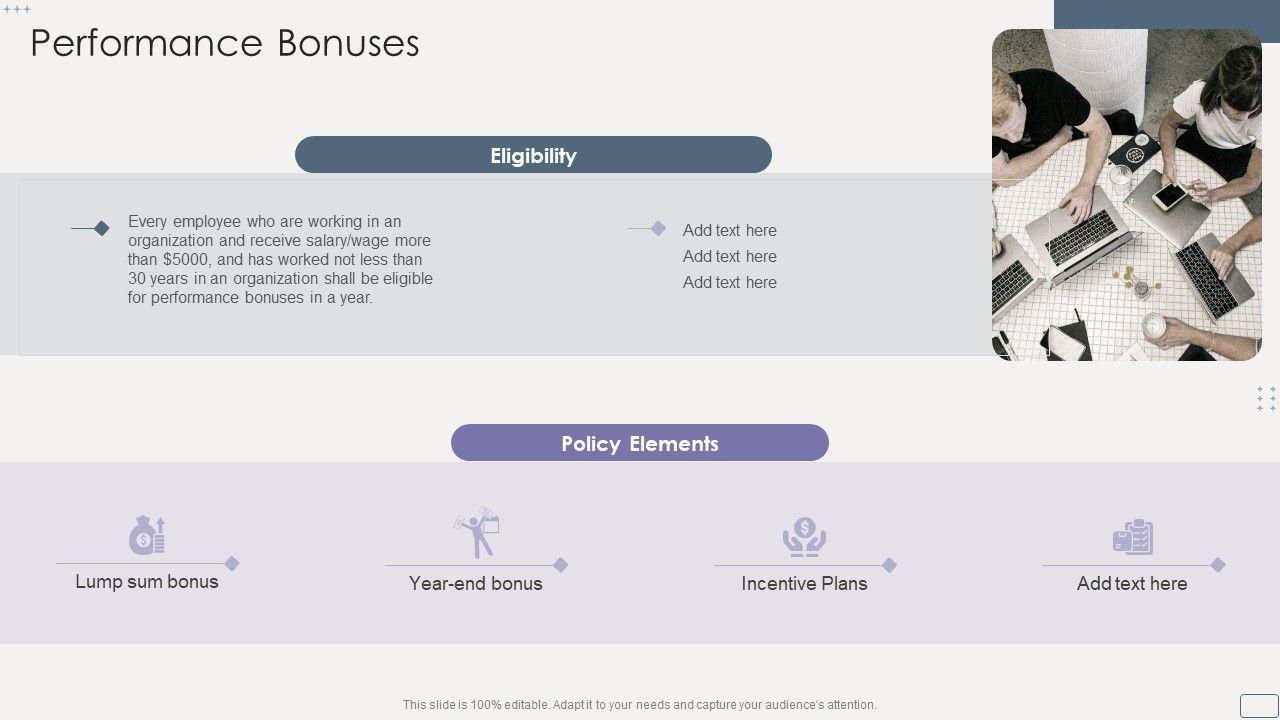
Task: Click the diamond marker beside Lump sum bonus
Action: [232, 563]
